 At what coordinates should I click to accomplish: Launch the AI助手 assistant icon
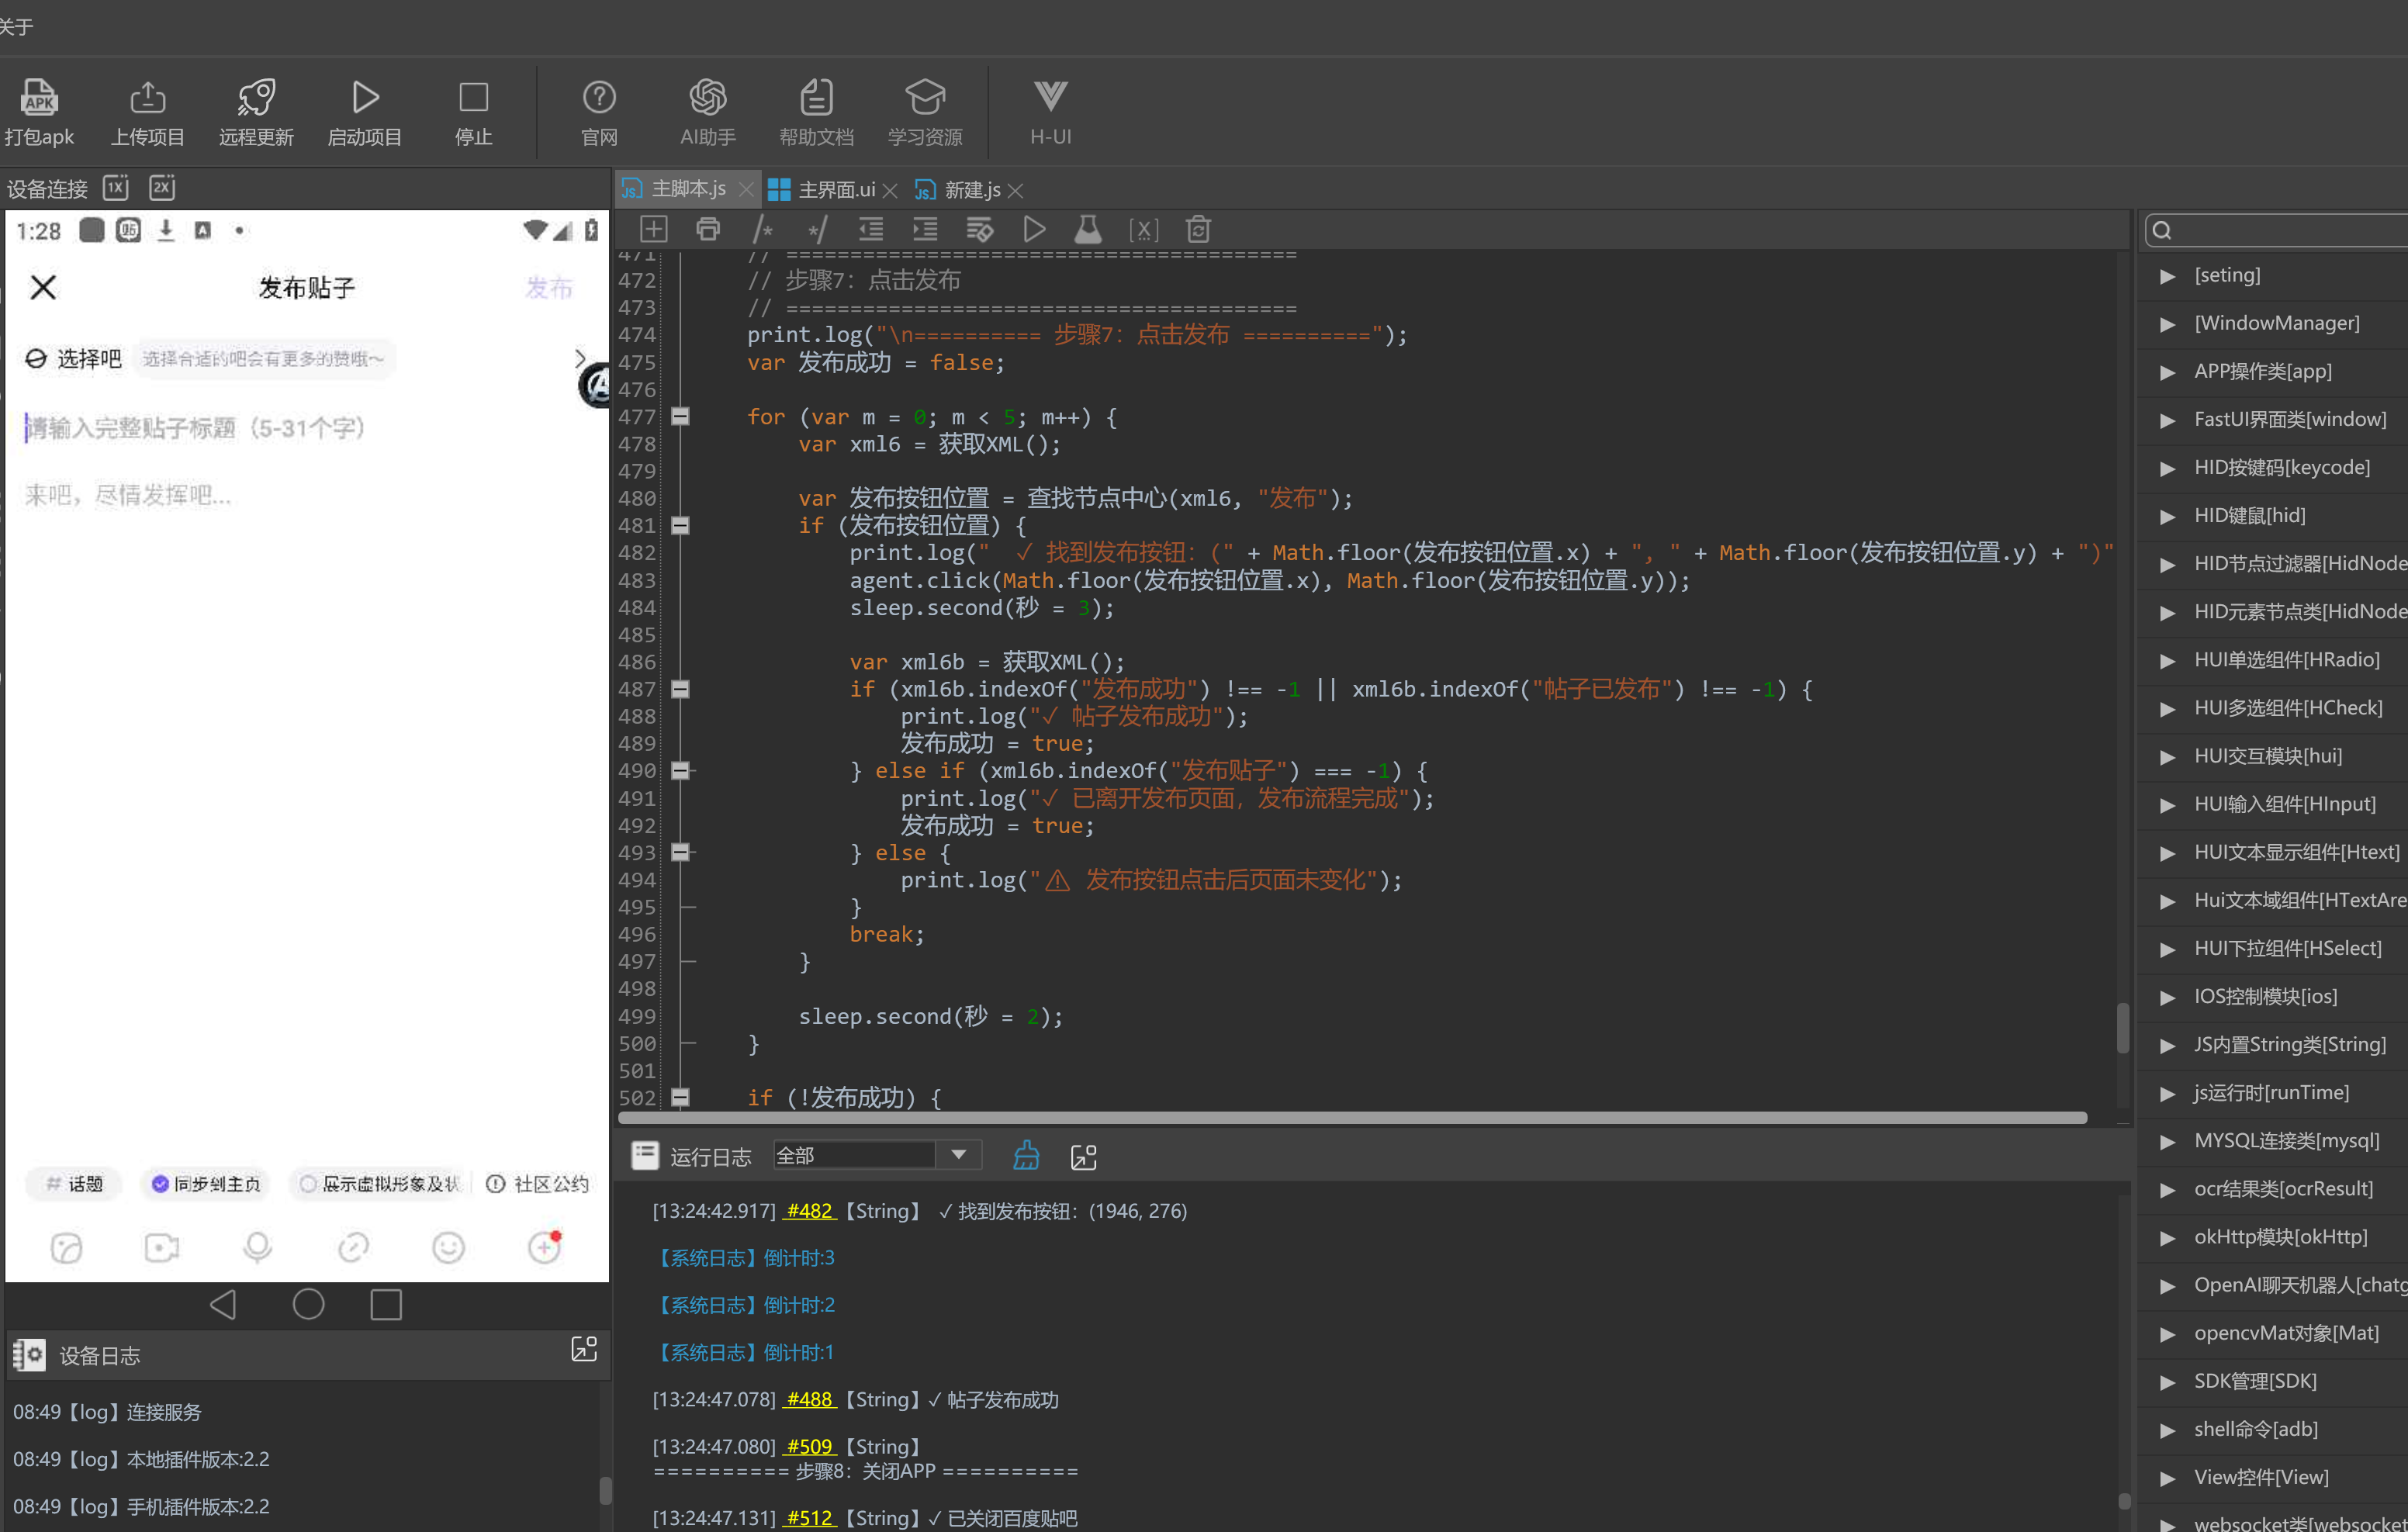(708, 97)
